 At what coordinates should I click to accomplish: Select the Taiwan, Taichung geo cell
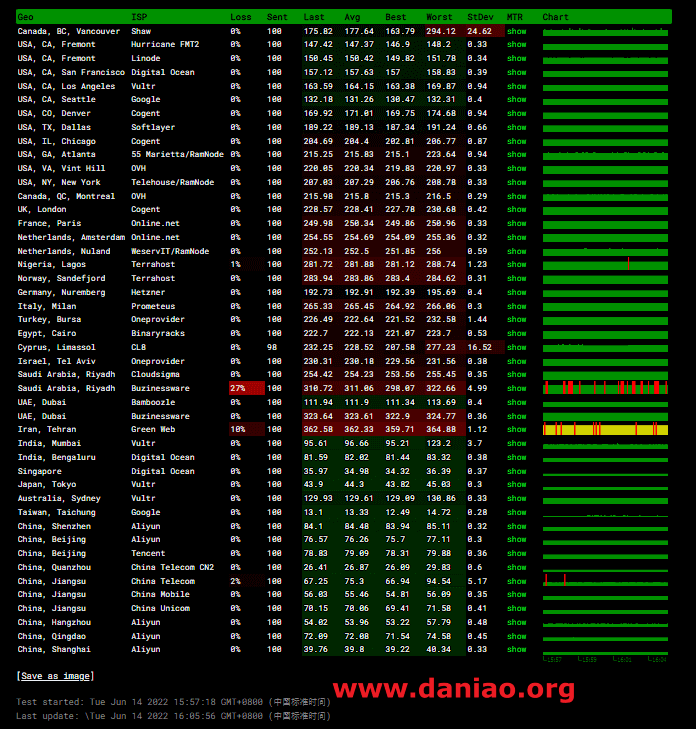click(57, 512)
